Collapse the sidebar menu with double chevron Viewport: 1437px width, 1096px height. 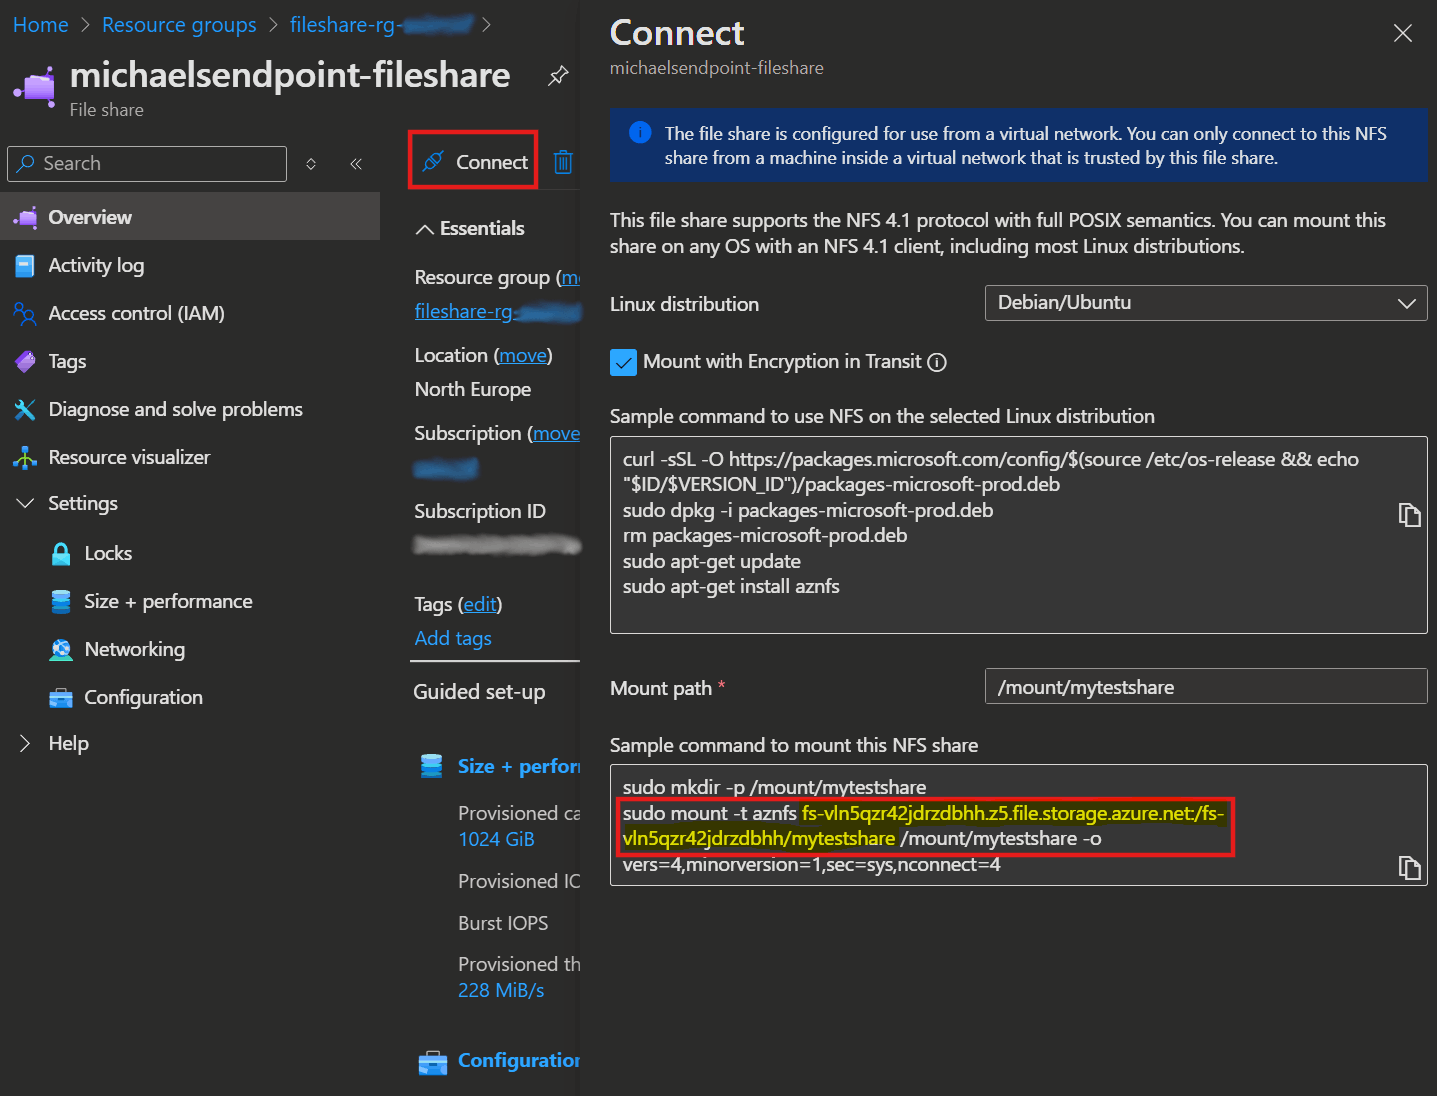point(356,164)
